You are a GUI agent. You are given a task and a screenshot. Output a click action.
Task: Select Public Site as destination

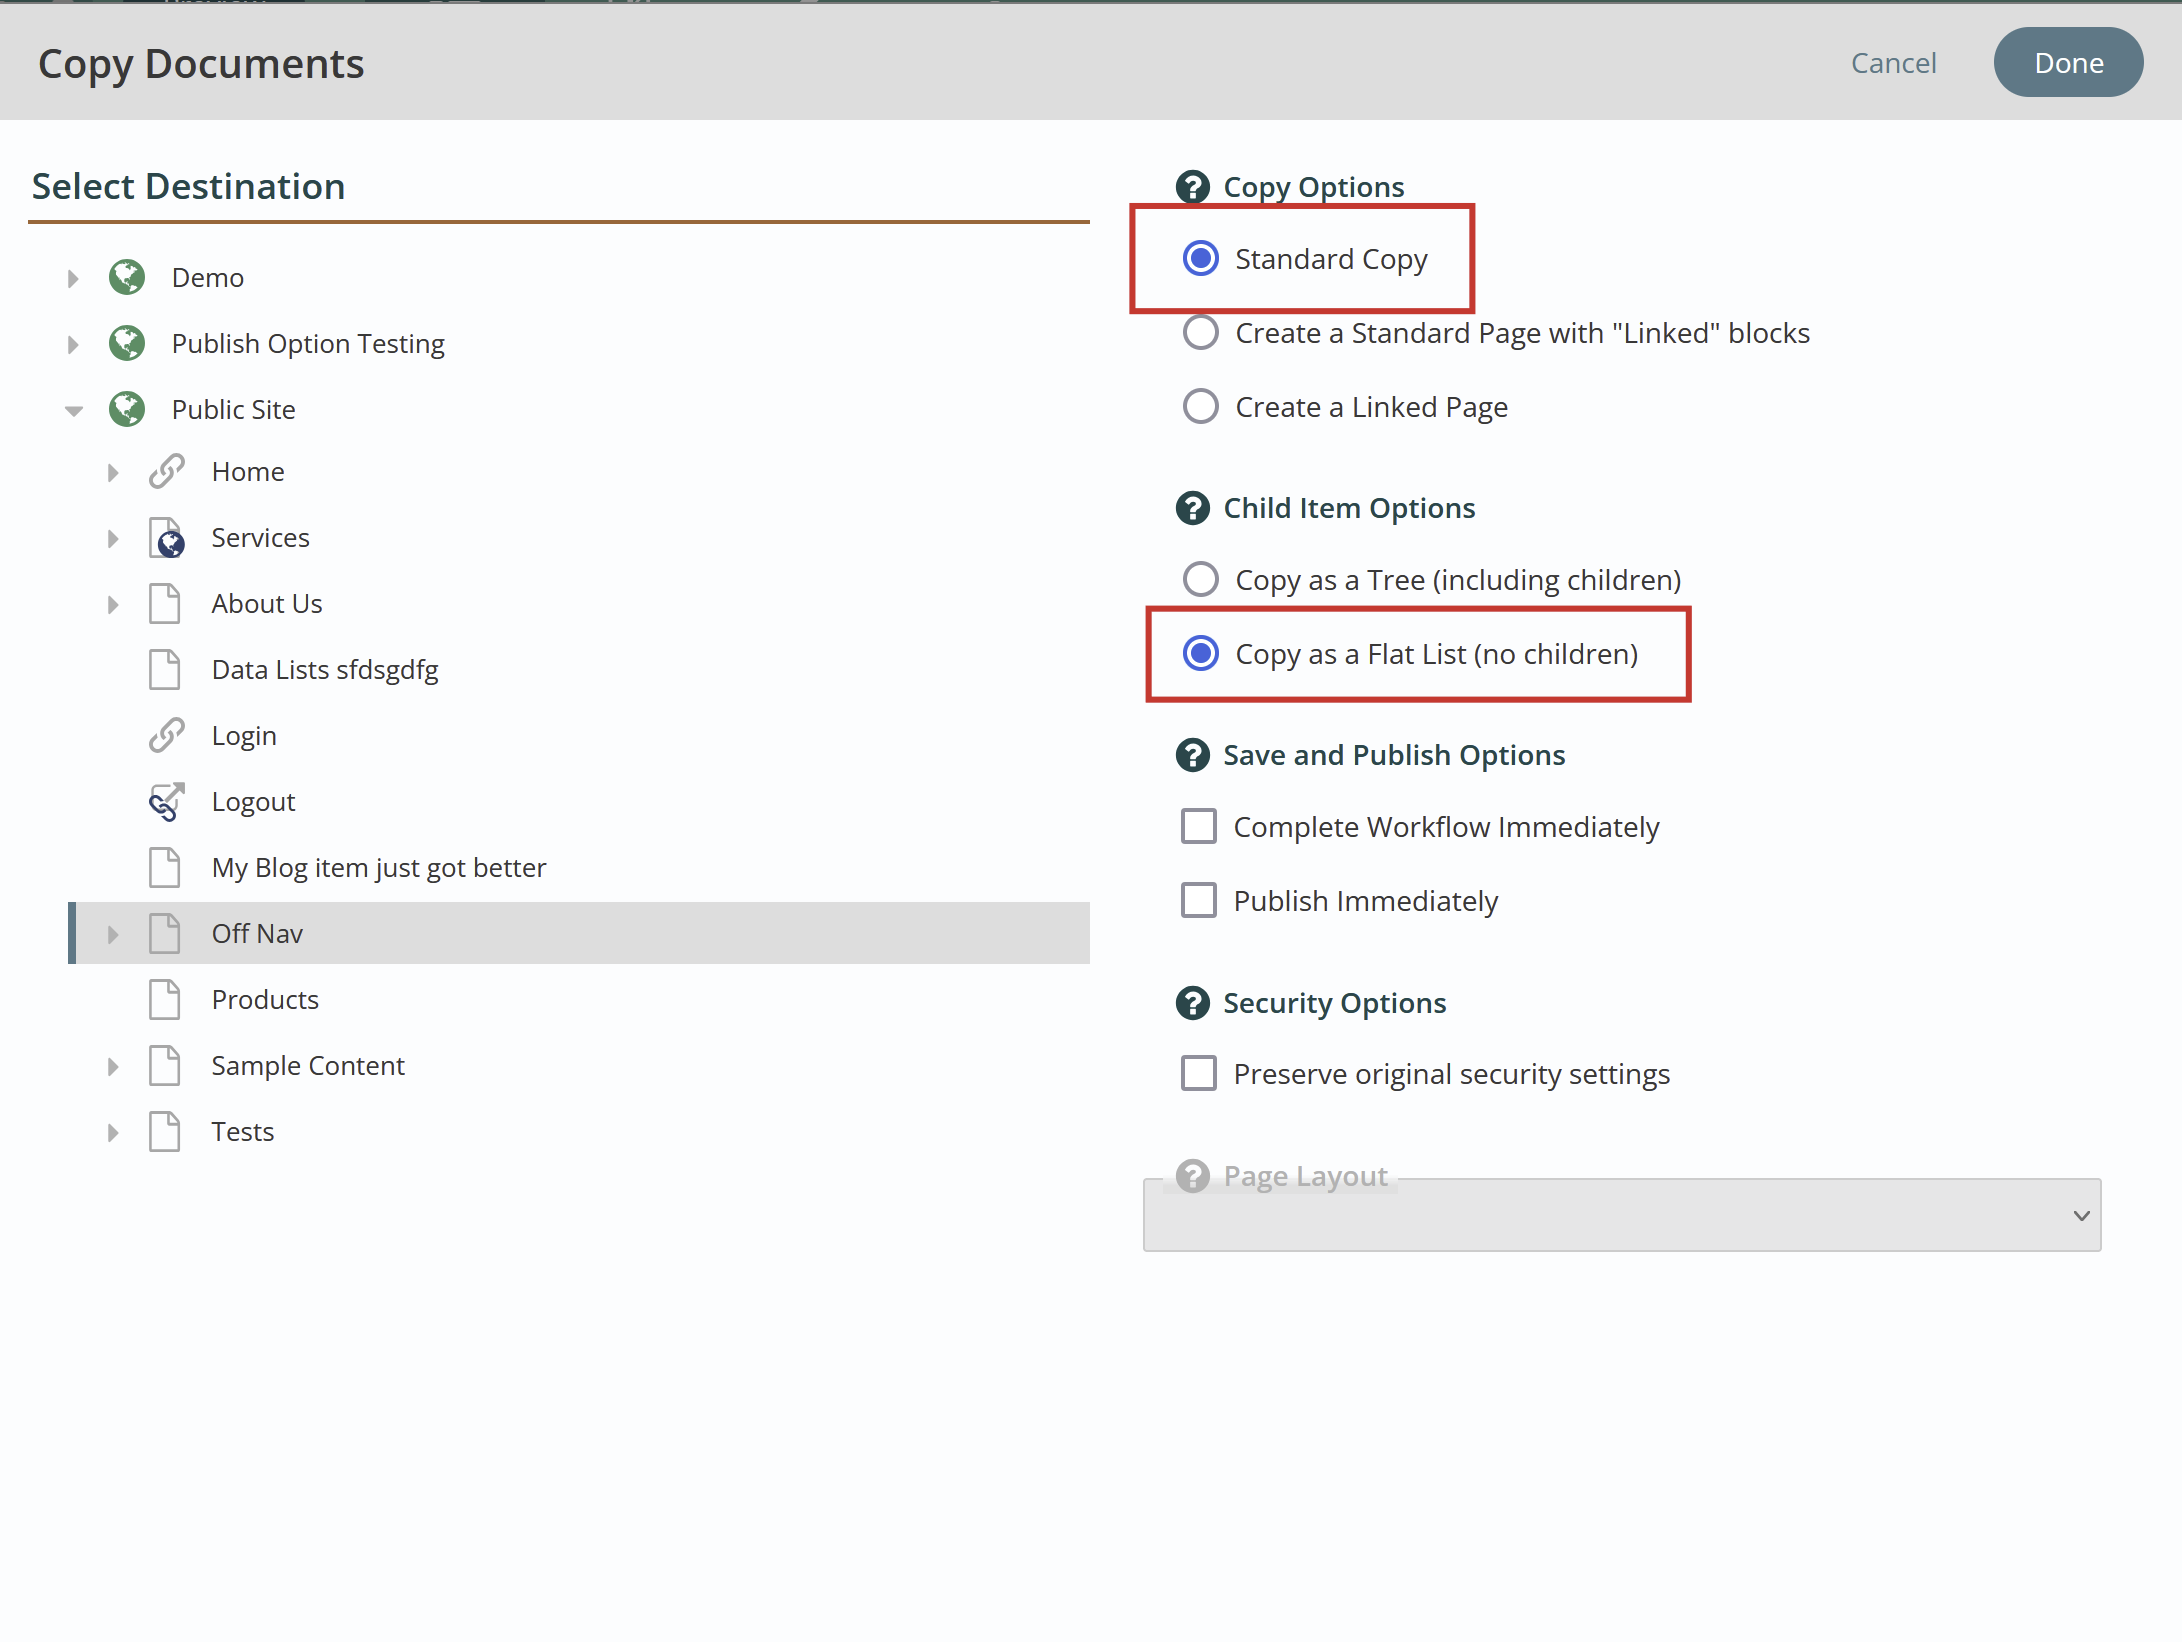coord(233,409)
